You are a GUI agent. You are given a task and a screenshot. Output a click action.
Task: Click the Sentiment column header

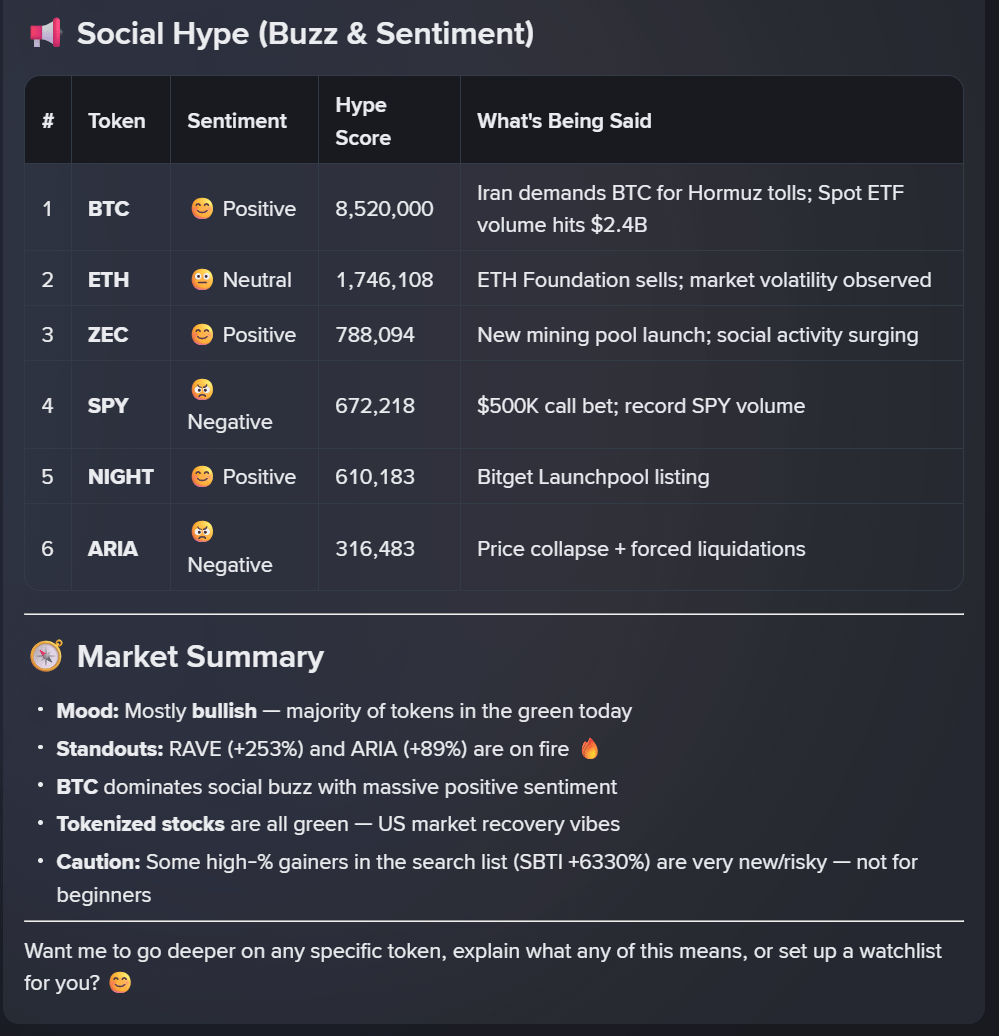[237, 121]
